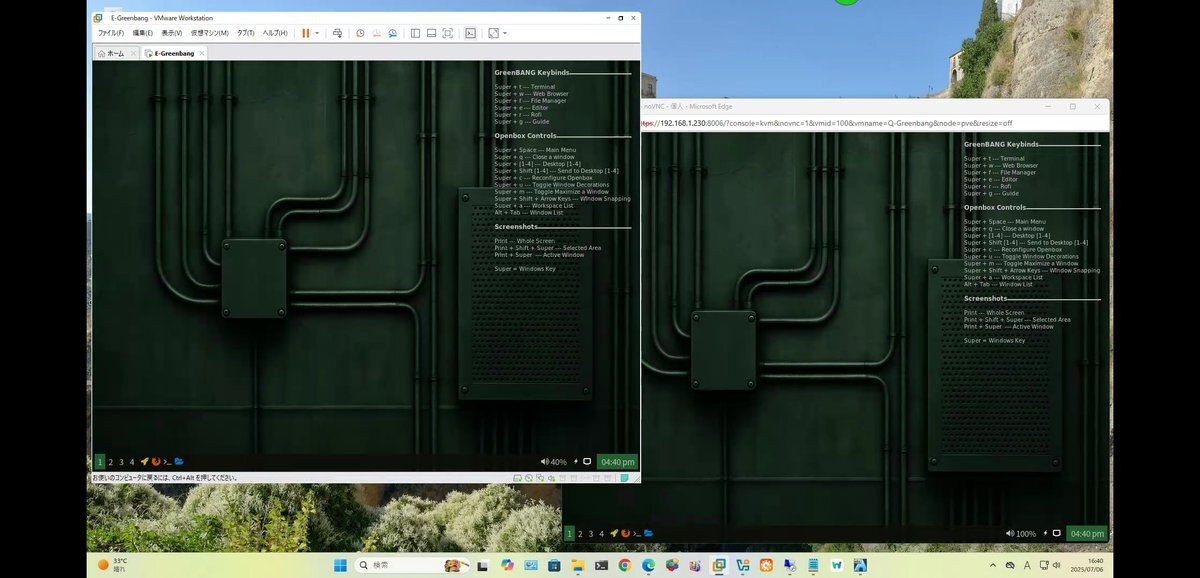The image size is (1200, 578).
Task: Open the dropdown arrow beside the pause button
Action: (x=317, y=33)
